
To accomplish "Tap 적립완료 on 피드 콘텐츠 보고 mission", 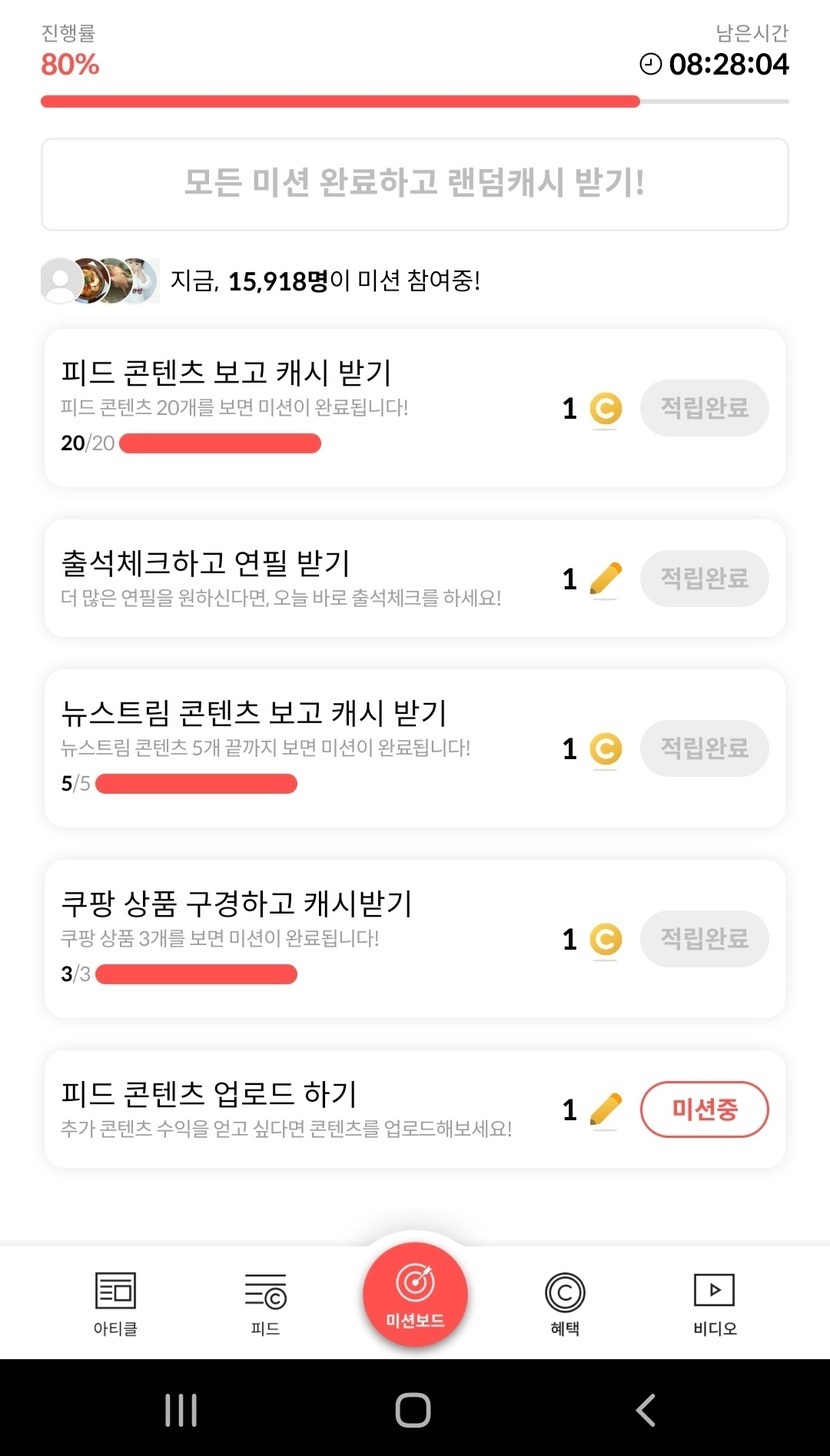I will point(704,408).
